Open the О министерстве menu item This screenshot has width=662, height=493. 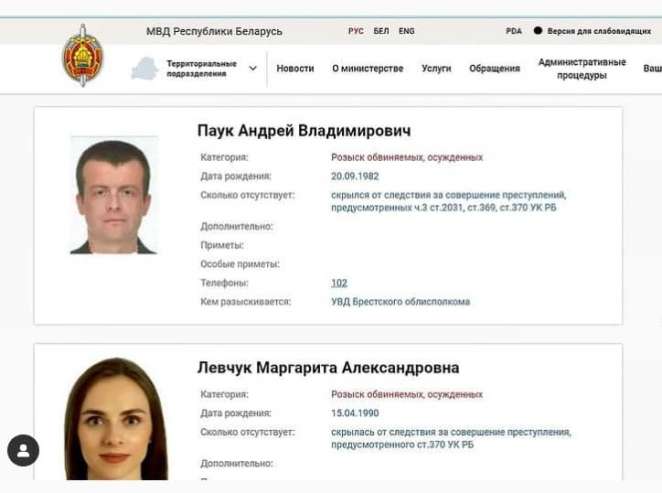pyautogui.click(x=368, y=68)
